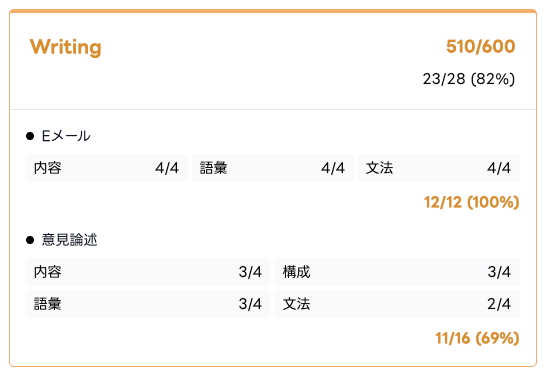Image resolution: width=548 pixels, height=376 pixels.
Task: Click the 意見論述 文法 2/4 cell
Action: click(x=397, y=304)
